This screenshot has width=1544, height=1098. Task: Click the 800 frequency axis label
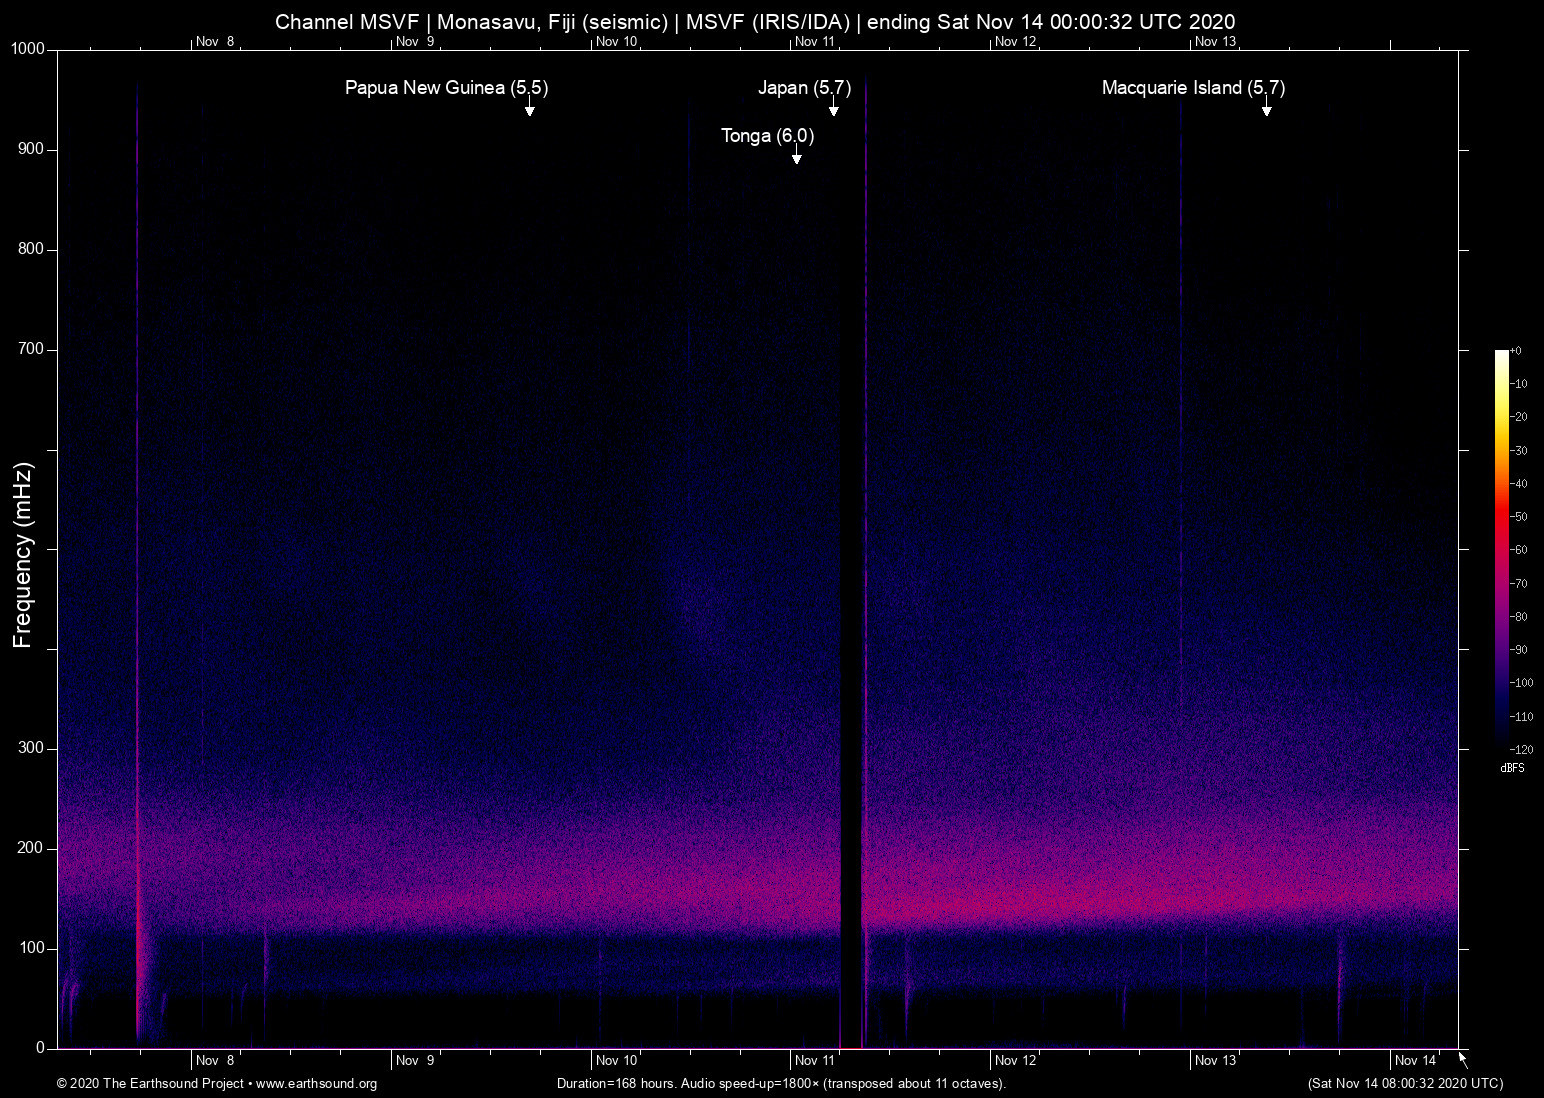coord(31,249)
